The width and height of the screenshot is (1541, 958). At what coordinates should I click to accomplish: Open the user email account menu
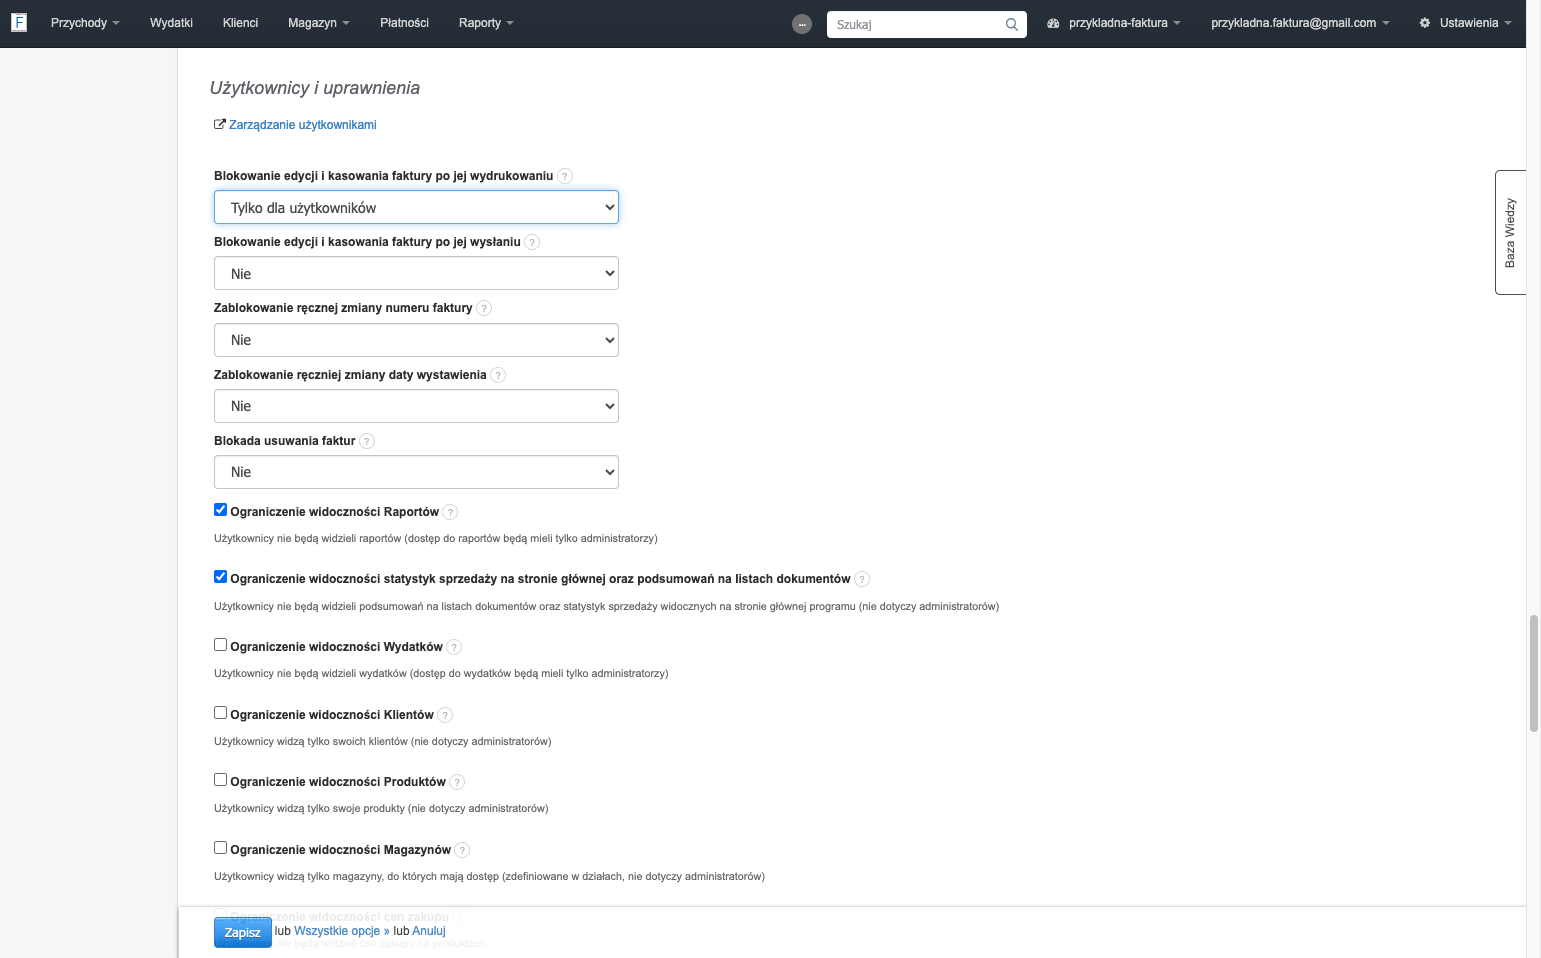1300,23
